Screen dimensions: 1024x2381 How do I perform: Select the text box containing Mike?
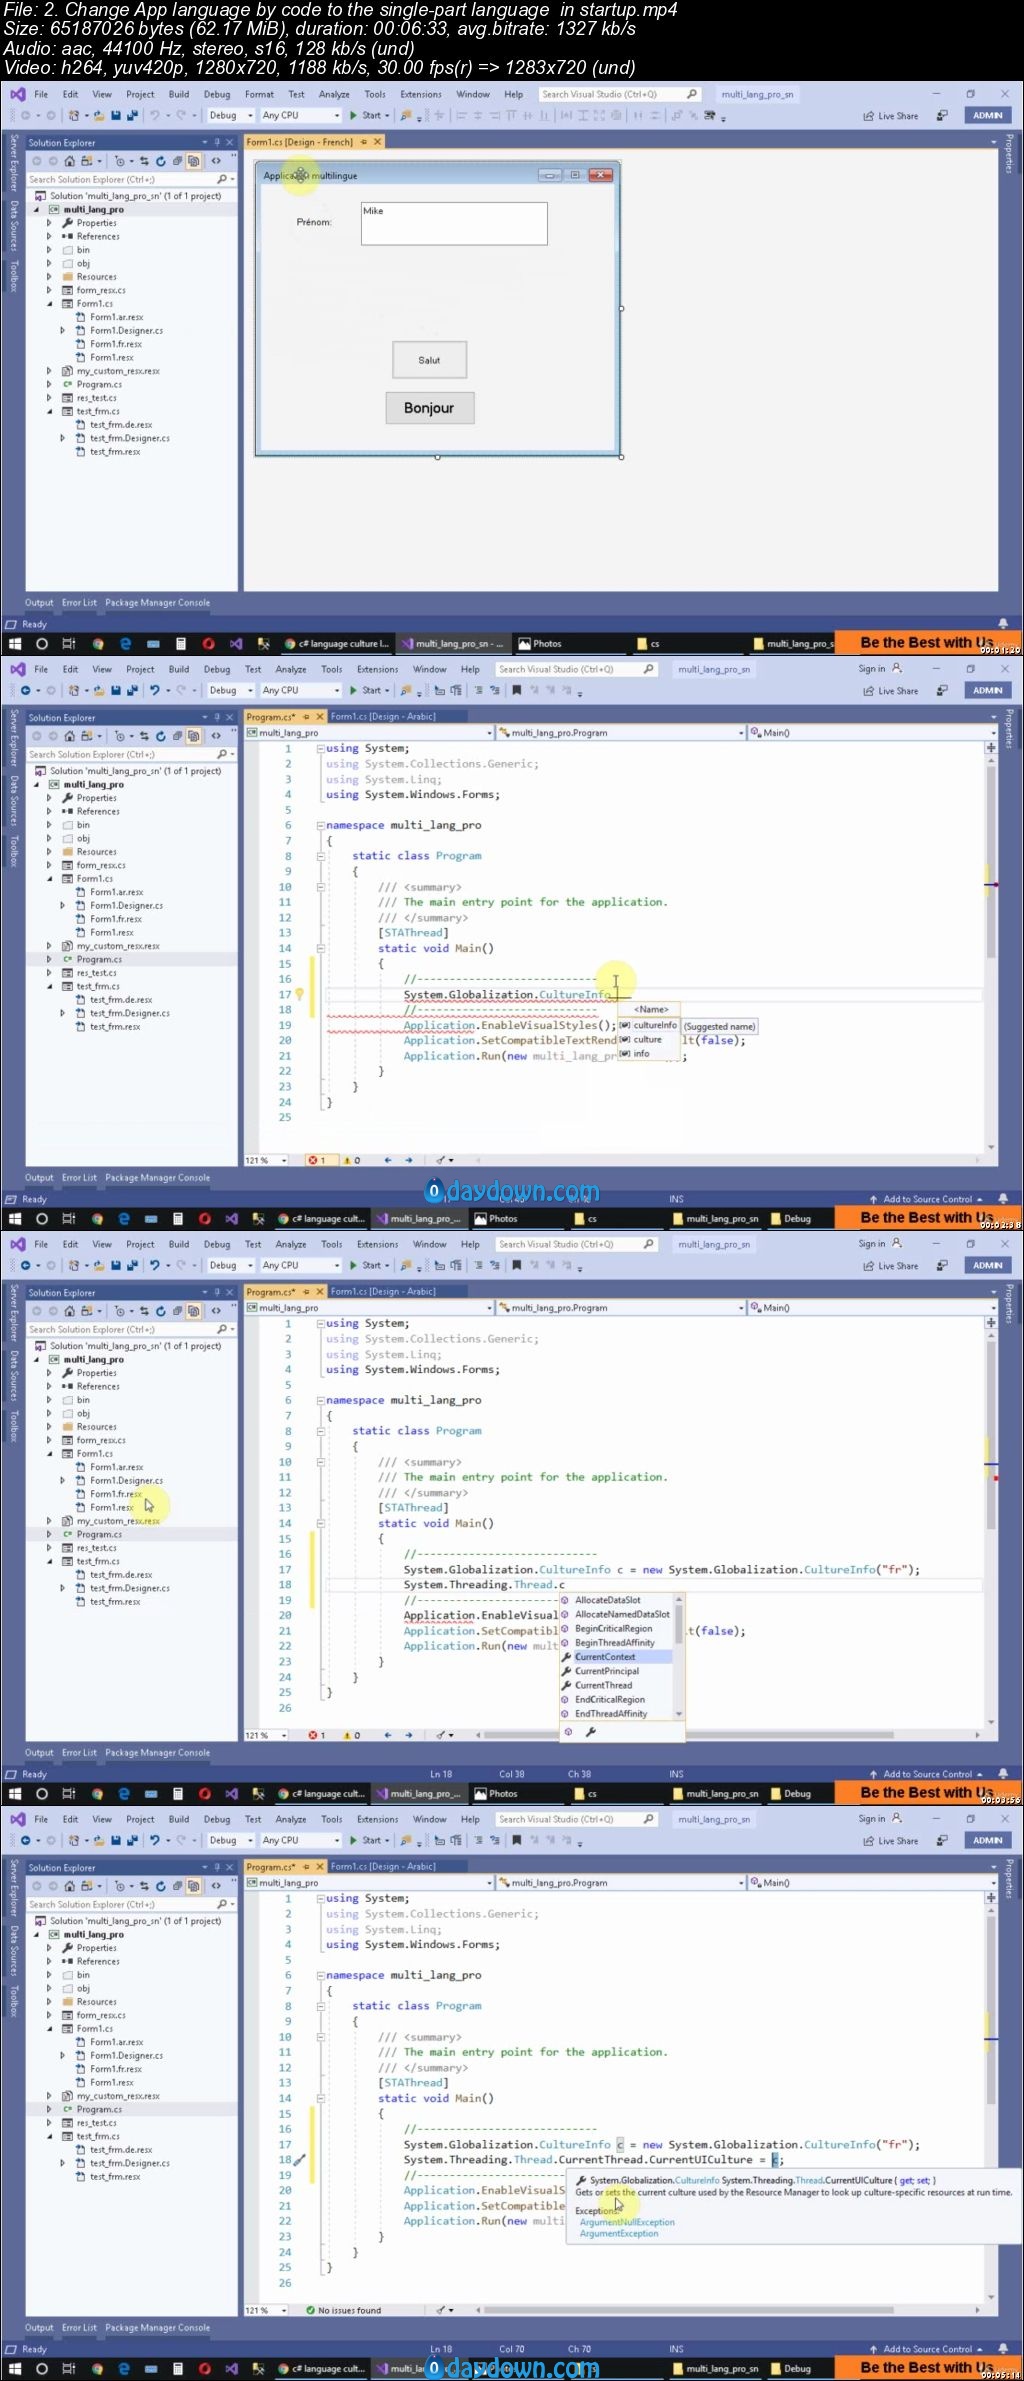coord(454,223)
